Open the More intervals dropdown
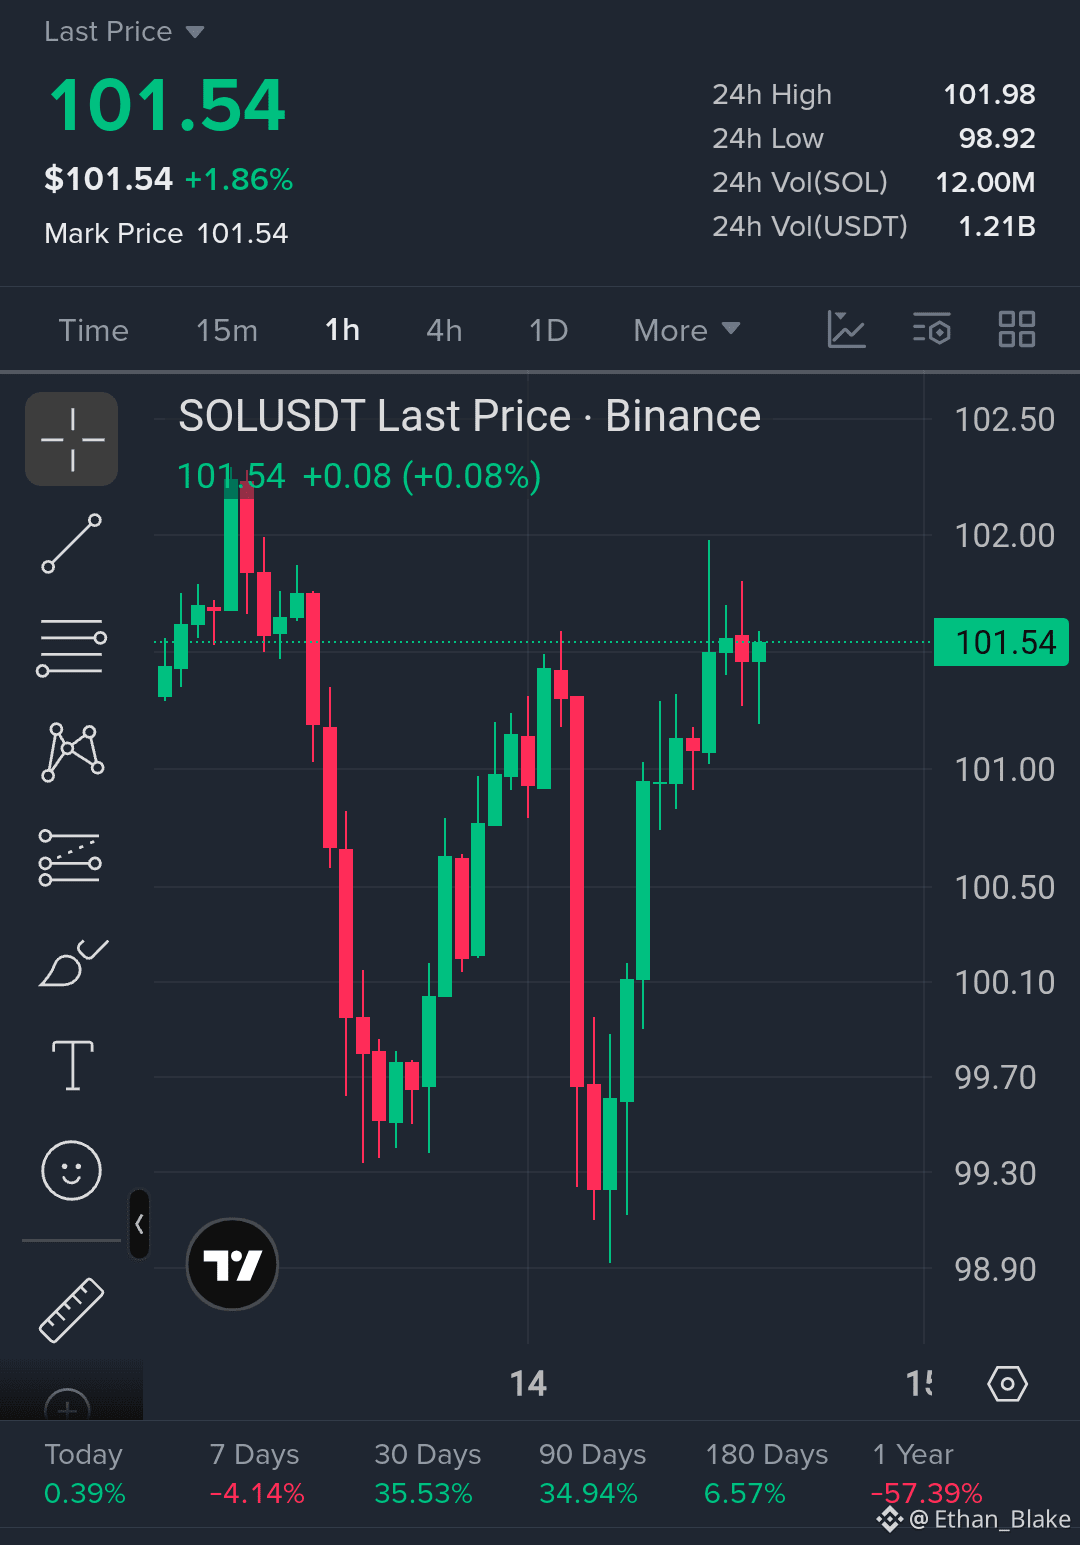 click(687, 330)
